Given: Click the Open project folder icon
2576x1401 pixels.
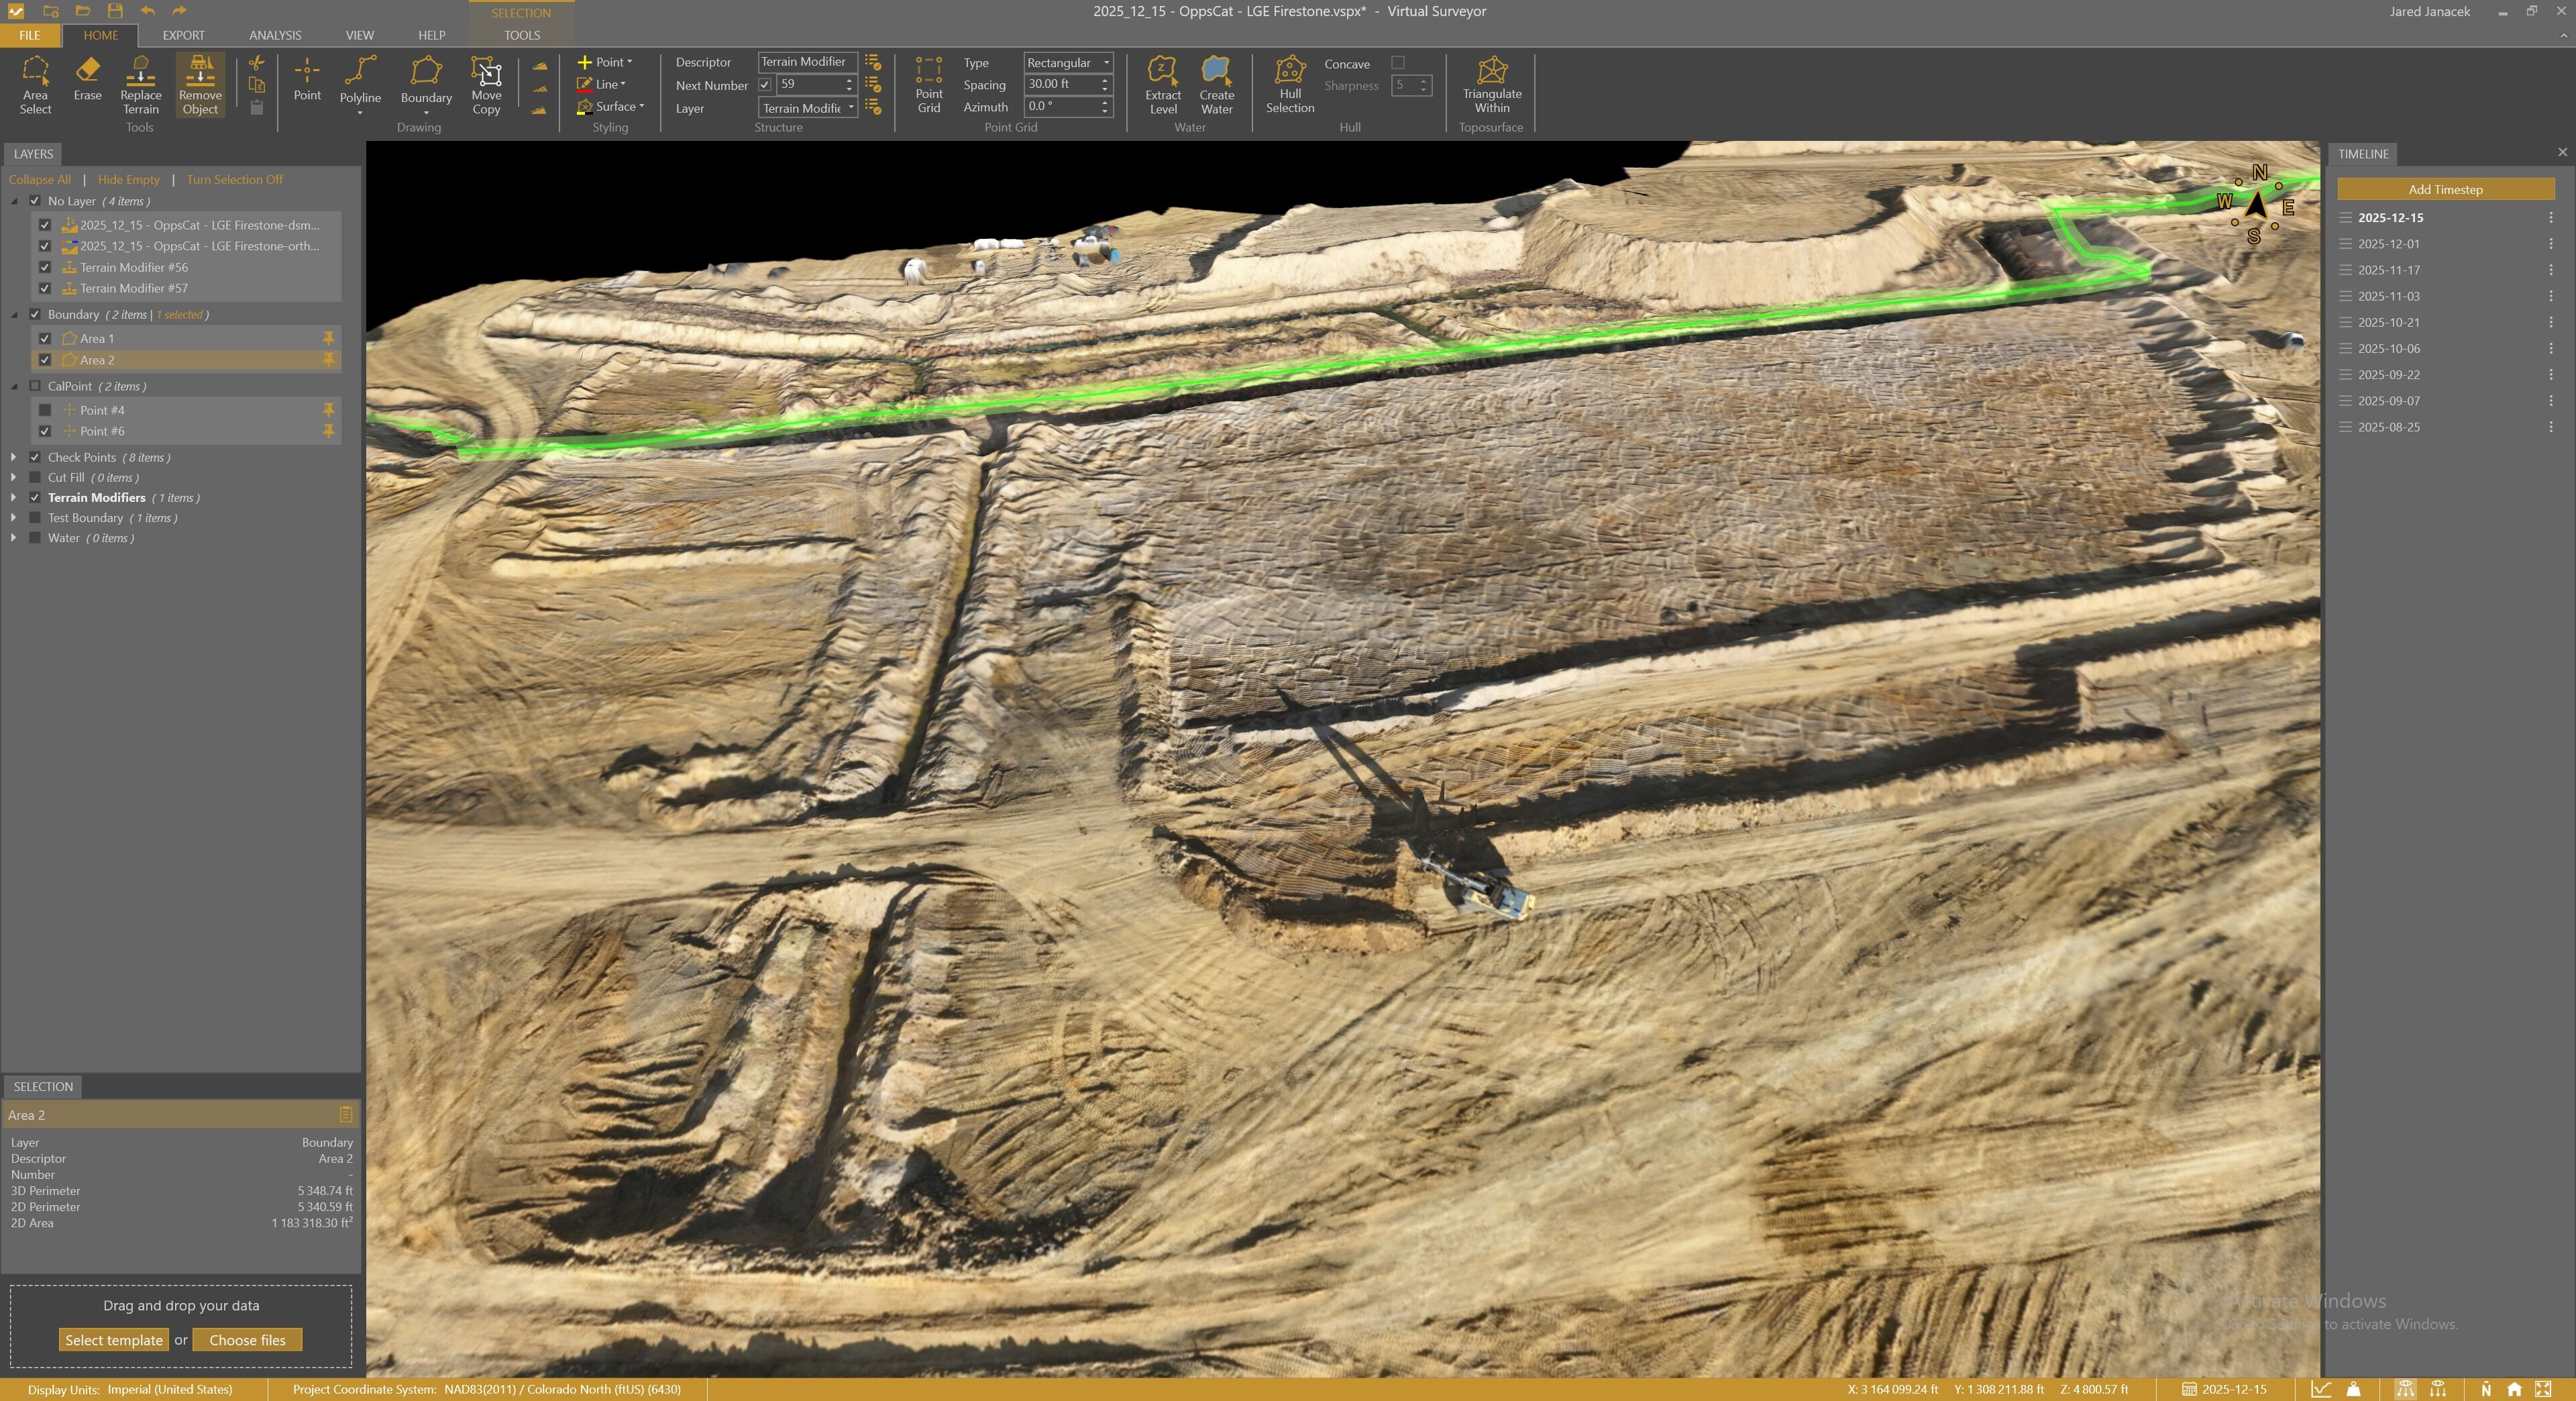Looking at the screenshot, I should pos(83,11).
